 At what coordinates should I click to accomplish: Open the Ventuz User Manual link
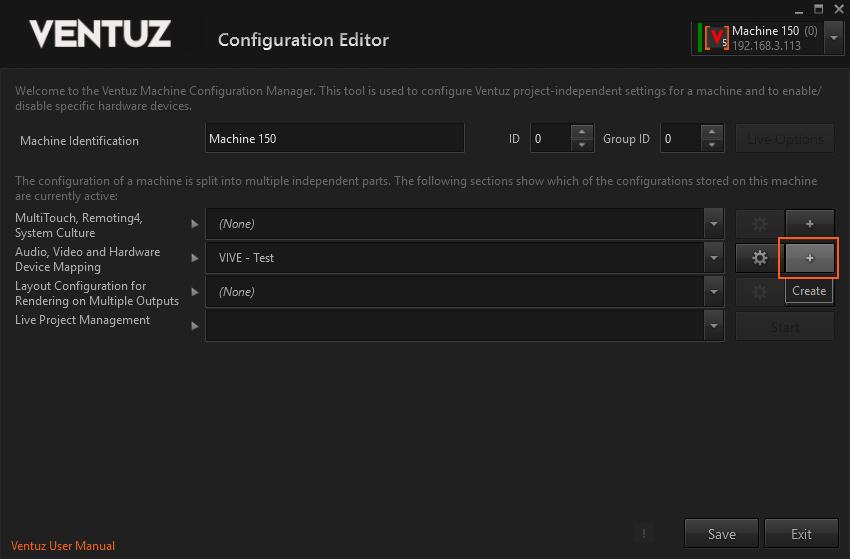coord(63,546)
